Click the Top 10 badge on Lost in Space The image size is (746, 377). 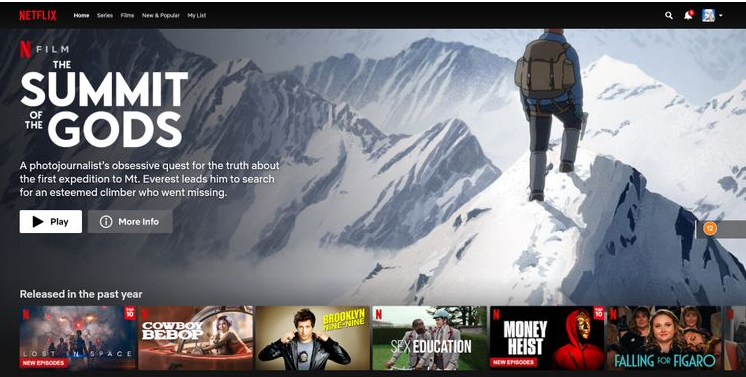[x=130, y=313]
